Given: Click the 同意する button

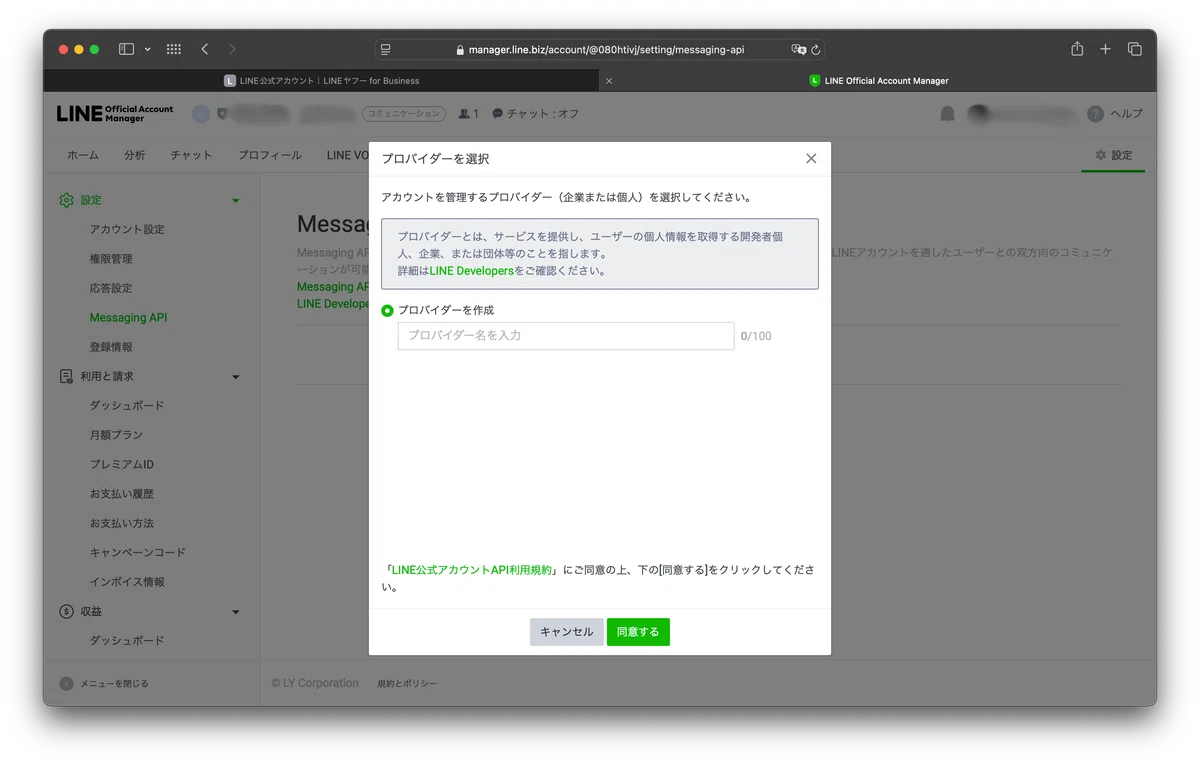Looking at the screenshot, I should [638, 632].
